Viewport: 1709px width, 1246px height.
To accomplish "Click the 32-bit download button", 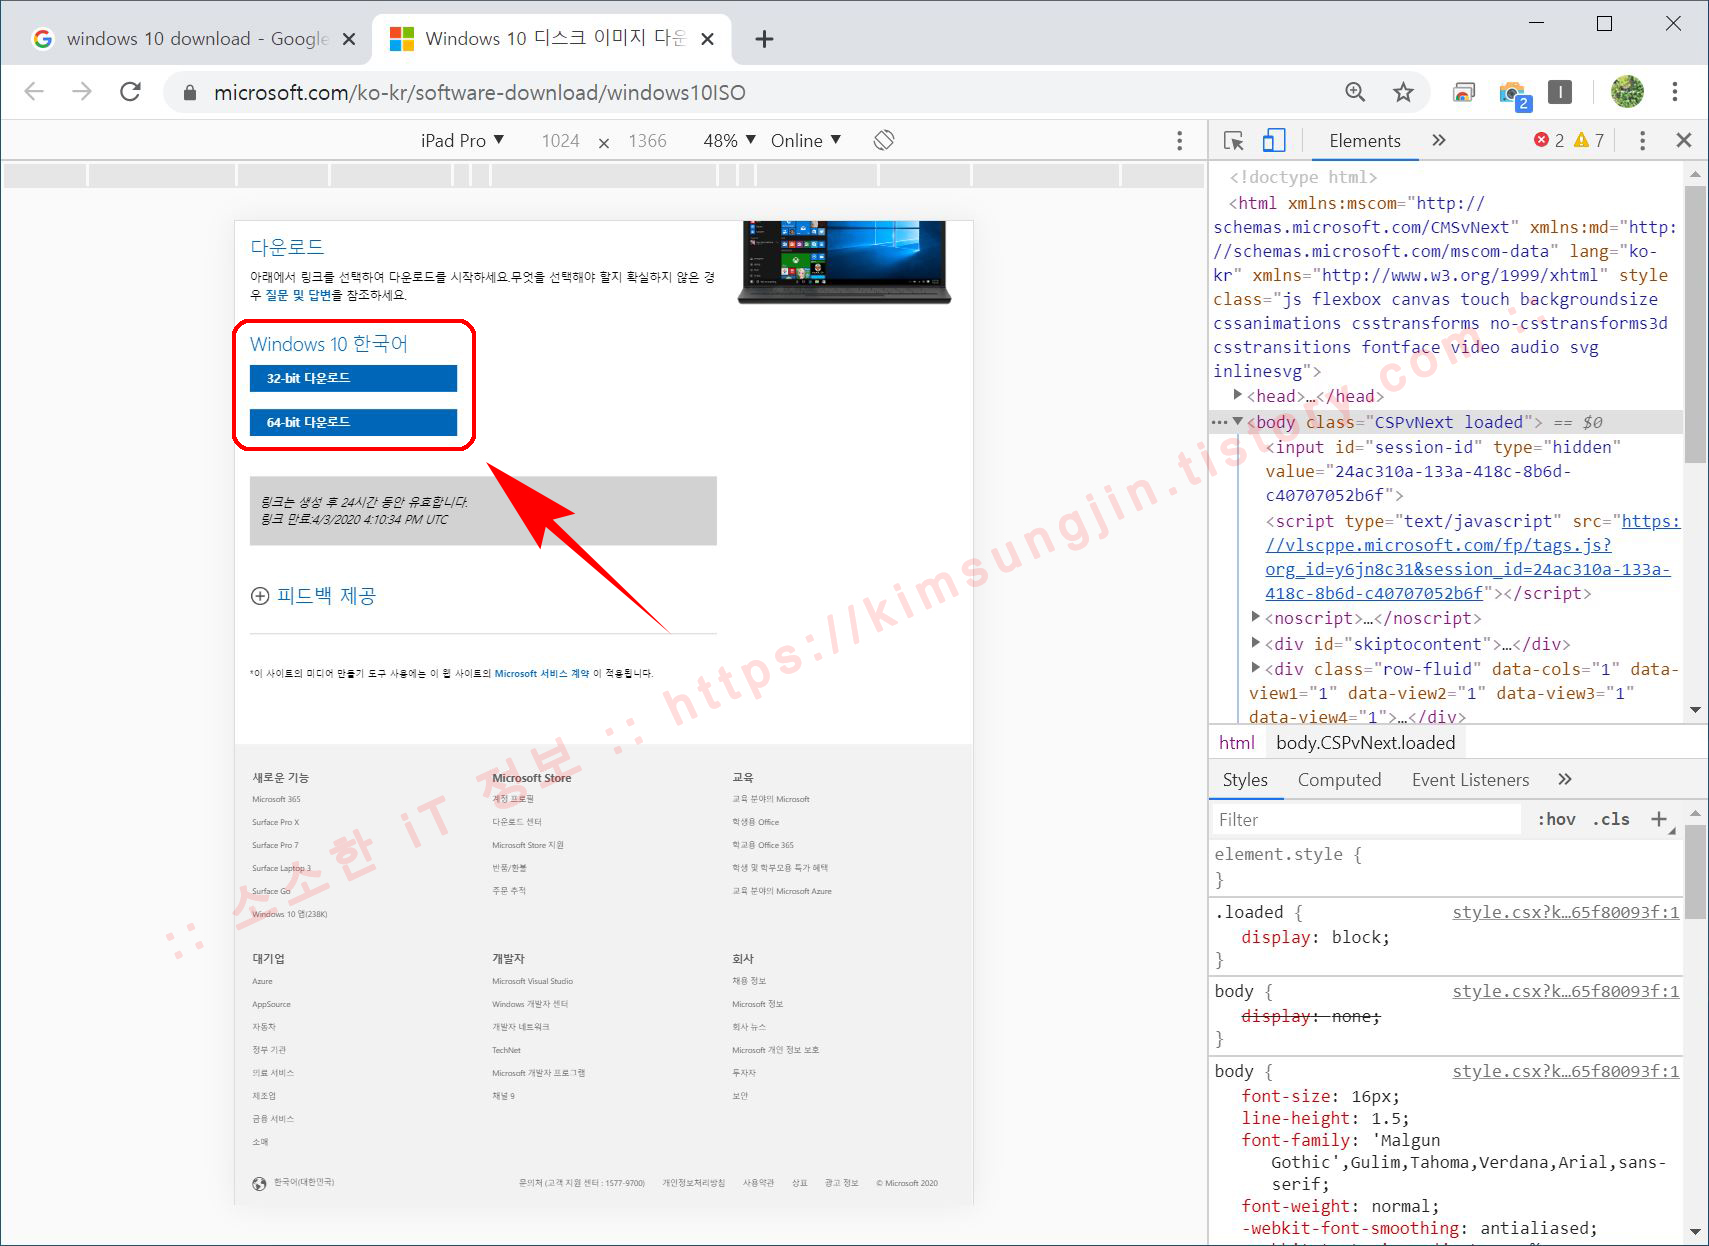I will (x=353, y=378).
